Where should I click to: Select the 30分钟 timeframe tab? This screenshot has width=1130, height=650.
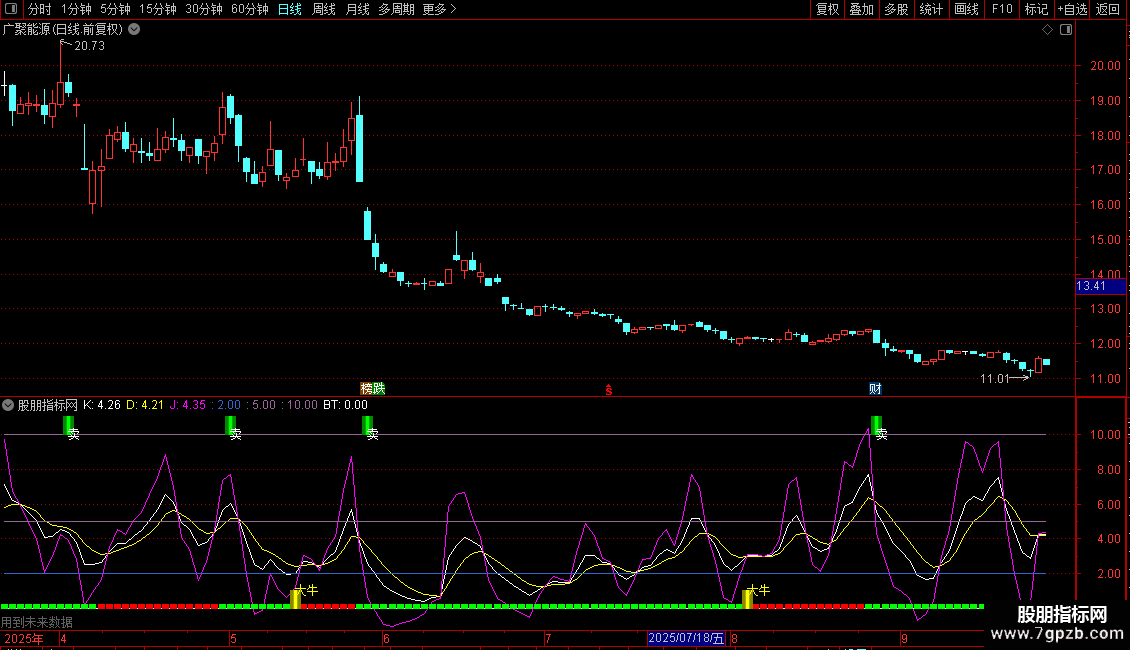click(204, 9)
